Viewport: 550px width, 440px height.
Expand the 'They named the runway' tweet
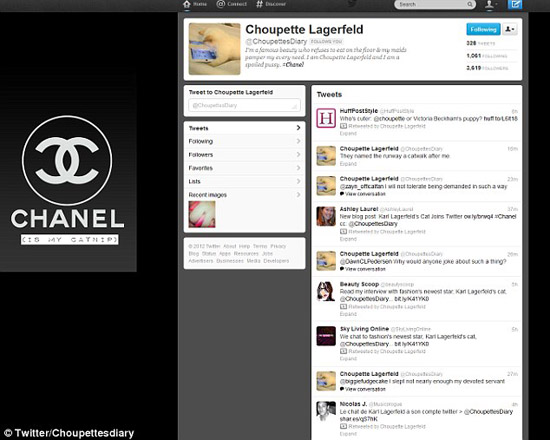point(348,164)
